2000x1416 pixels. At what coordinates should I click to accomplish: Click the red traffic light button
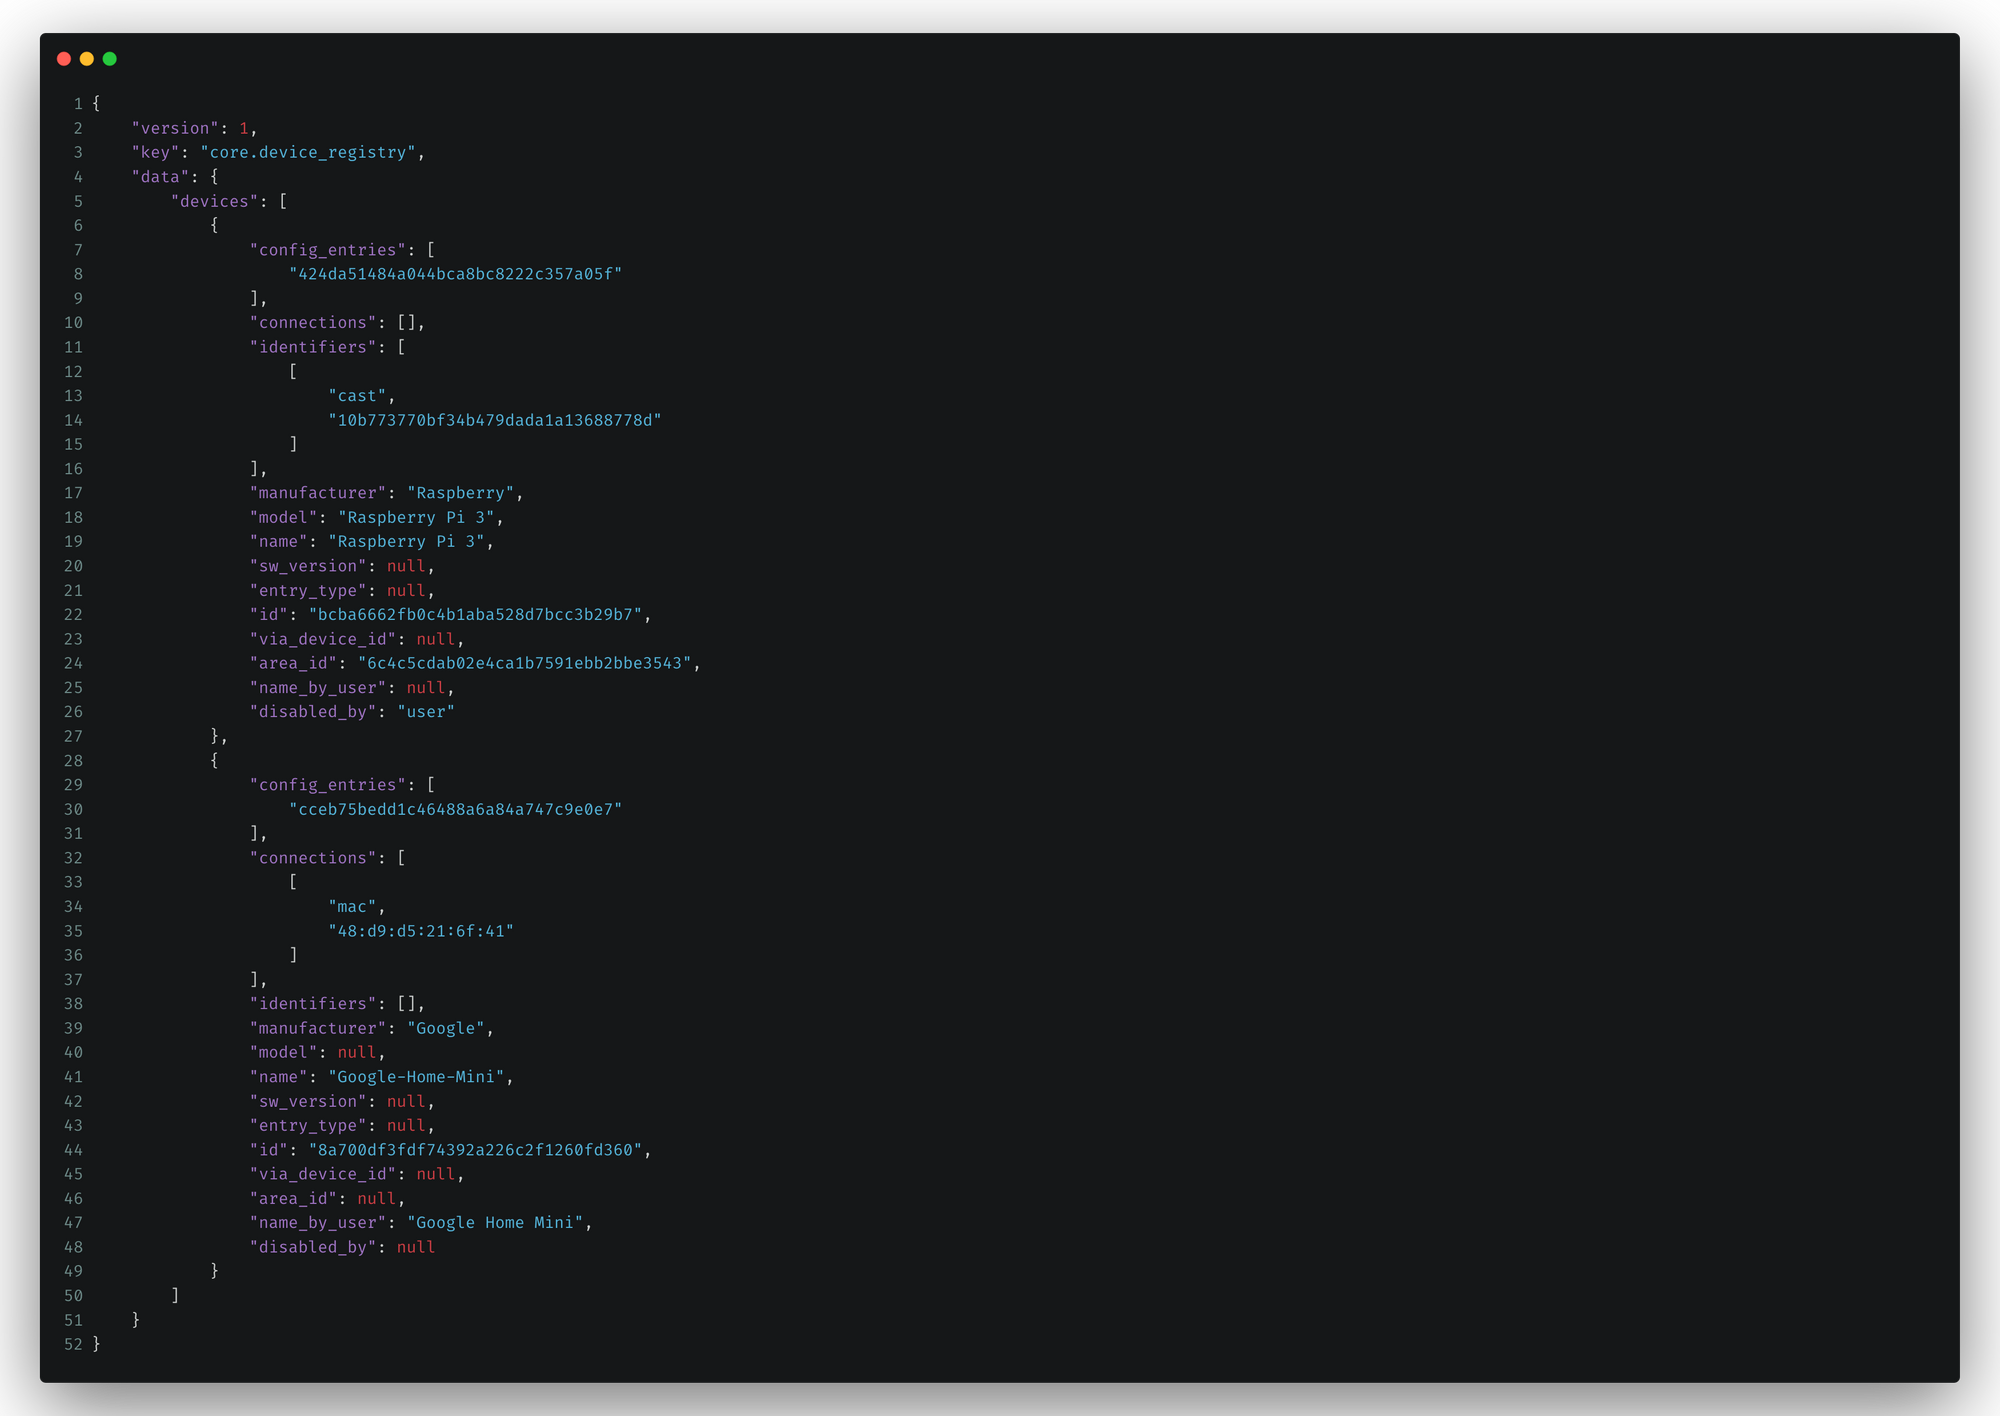pyautogui.click(x=64, y=58)
